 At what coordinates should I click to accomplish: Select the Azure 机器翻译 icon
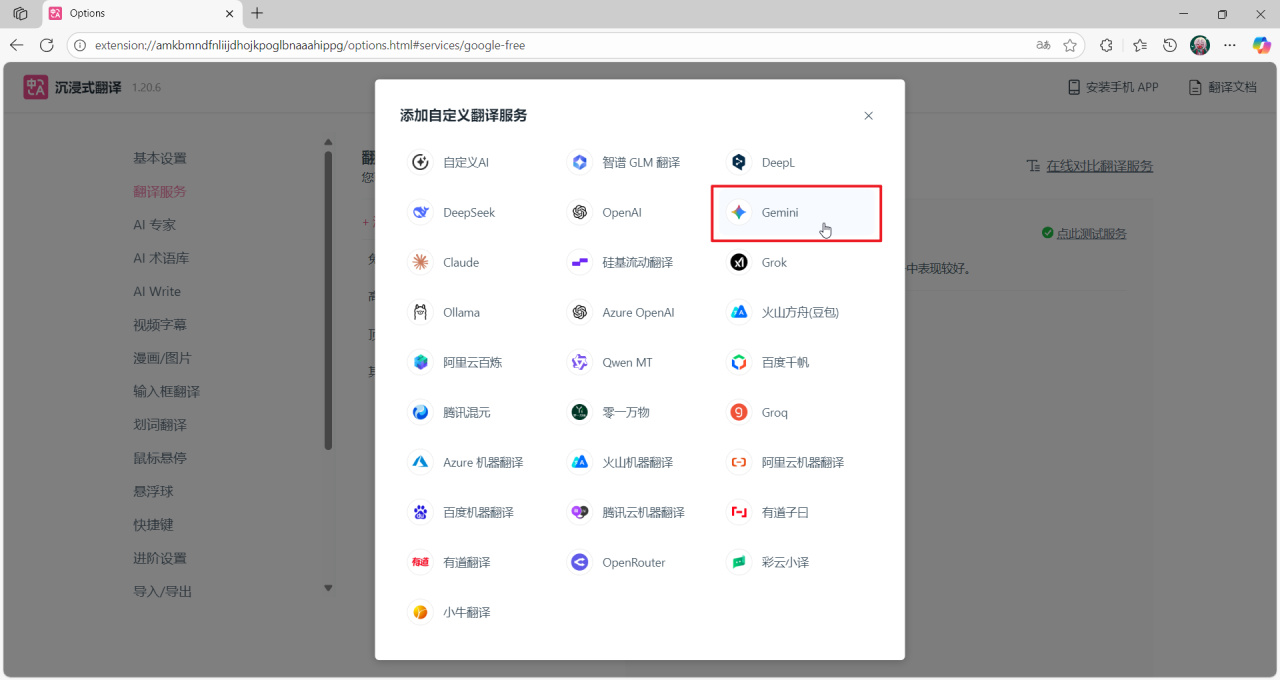coord(421,462)
